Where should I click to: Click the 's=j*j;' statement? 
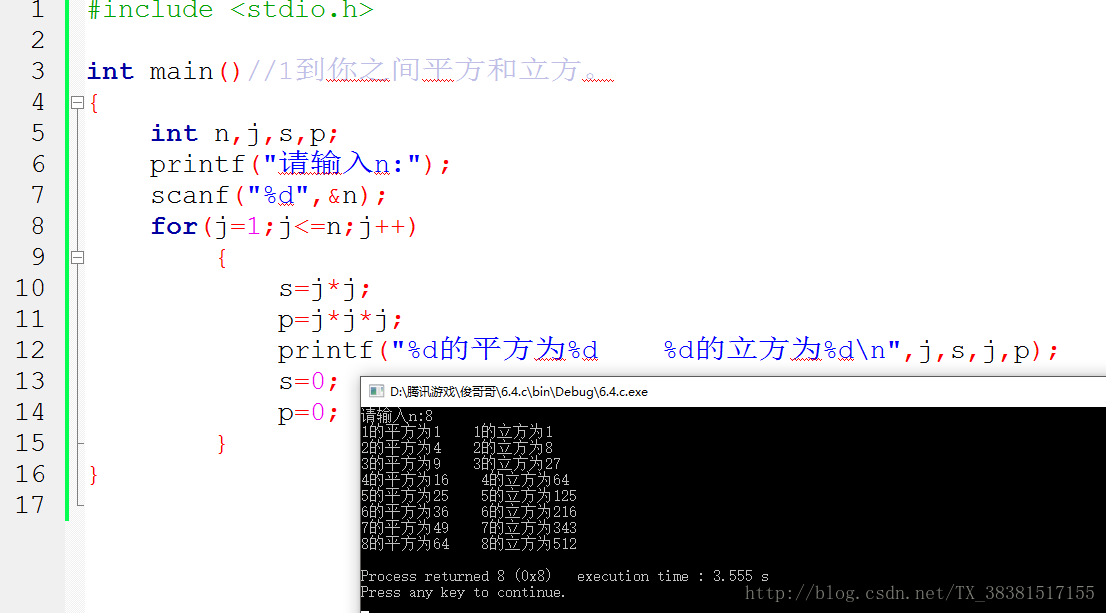324,289
